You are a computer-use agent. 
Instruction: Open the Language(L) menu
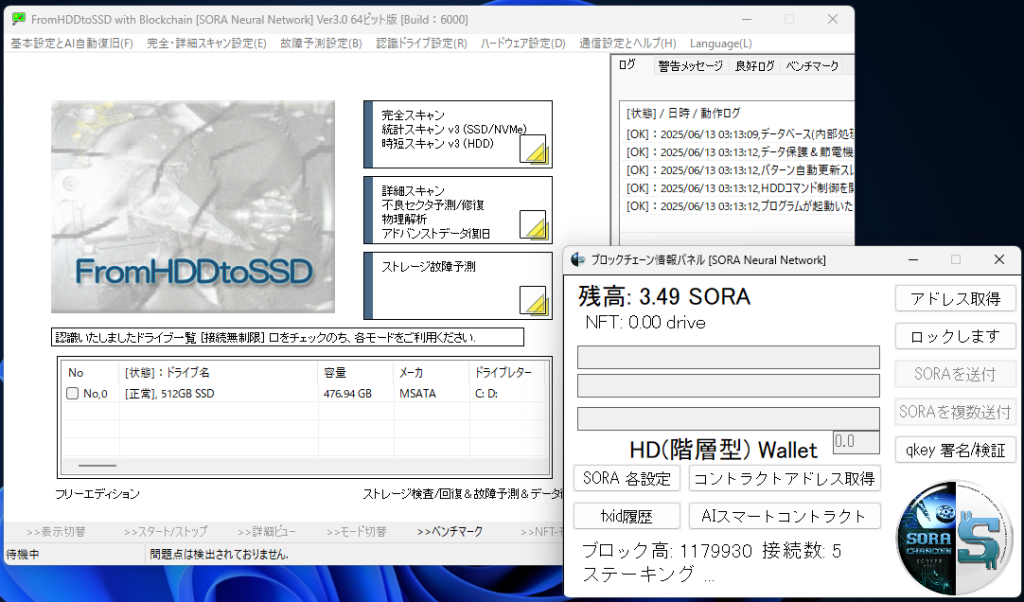(721, 43)
